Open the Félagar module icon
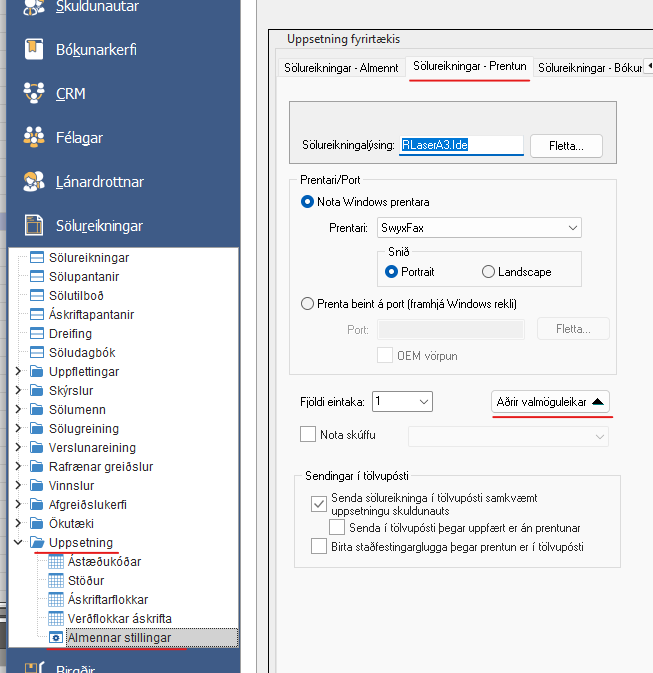This screenshot has height=673, width=653. tap(35, 138)
